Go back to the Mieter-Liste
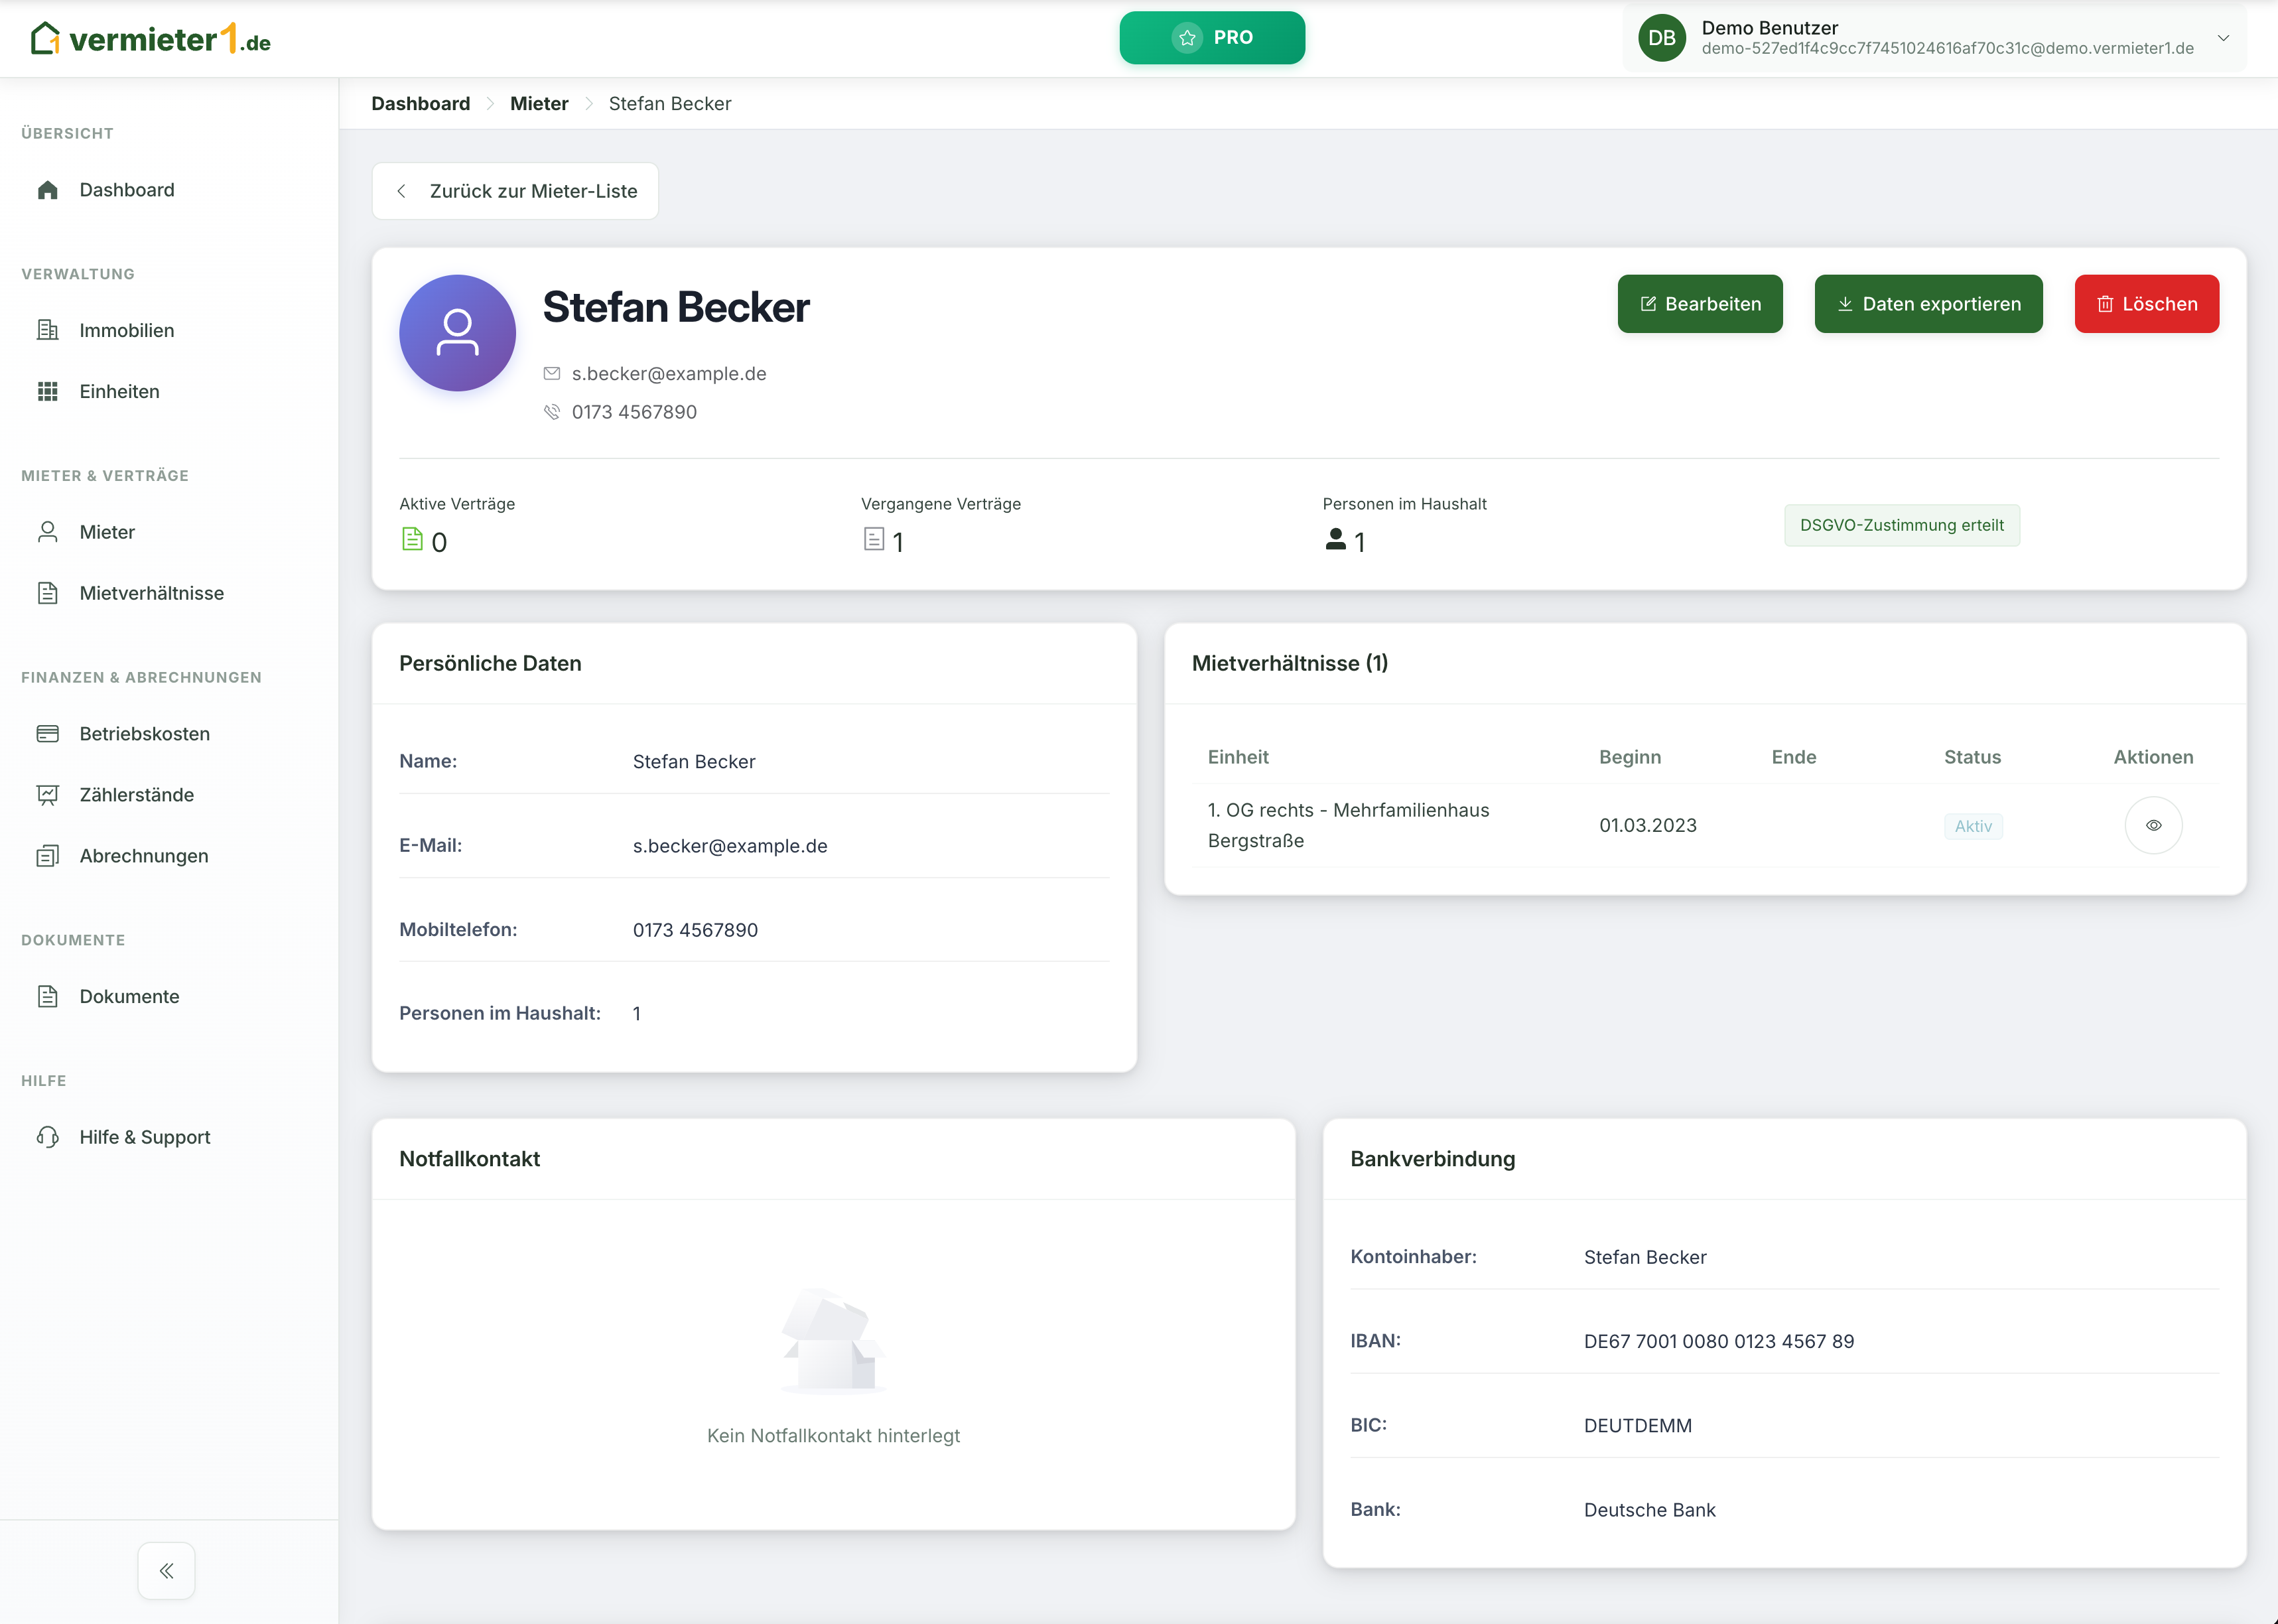 (515, 191)
